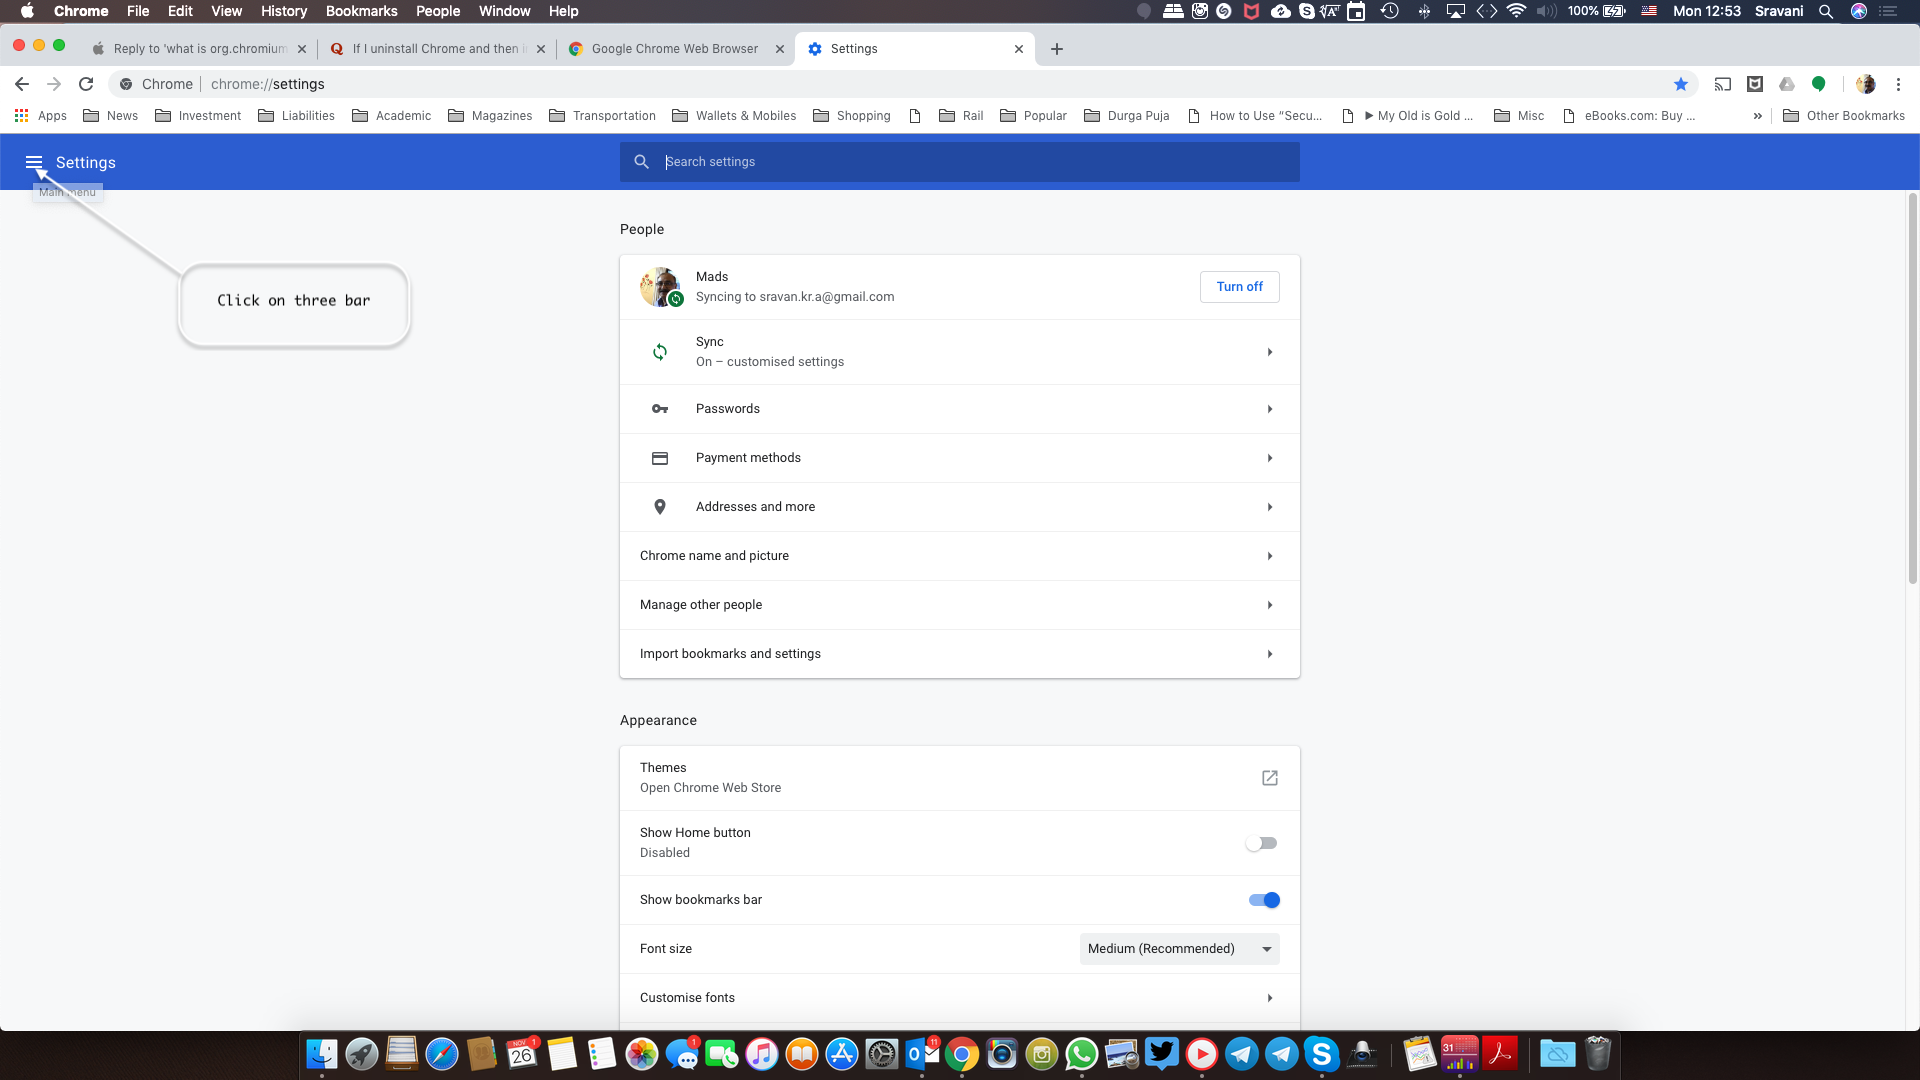Expand Manage other people
This screenshot has width=1920, height=1080.
959,604
